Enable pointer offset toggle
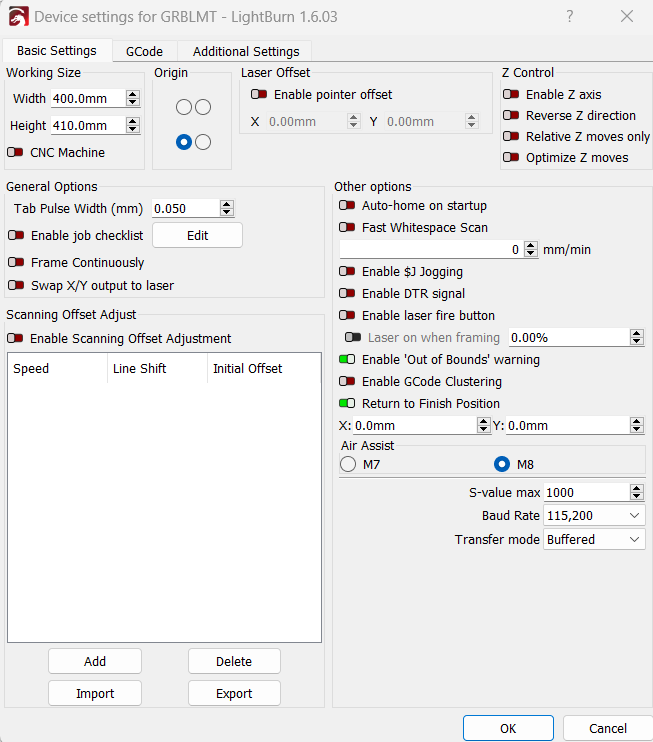 pyautogui.click(x=259, y=94)
